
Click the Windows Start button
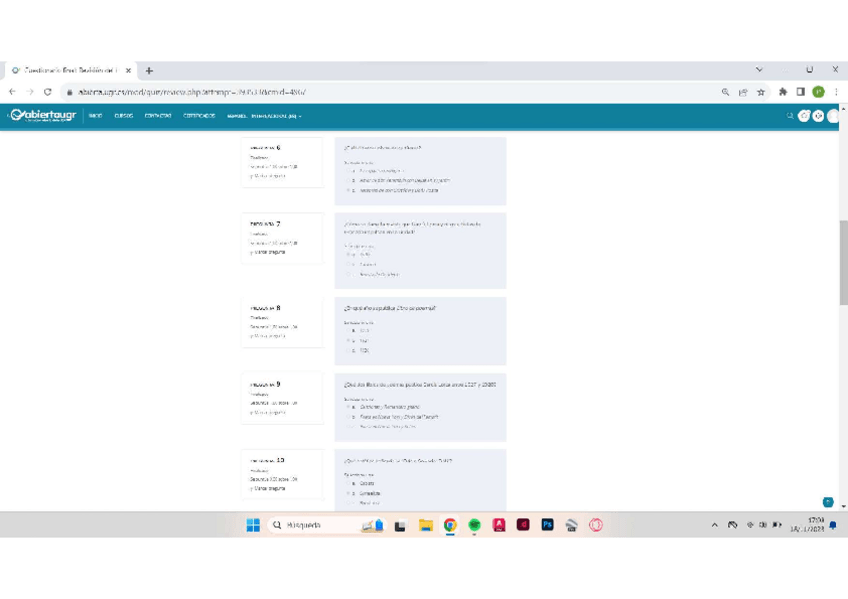click(253, 525)
